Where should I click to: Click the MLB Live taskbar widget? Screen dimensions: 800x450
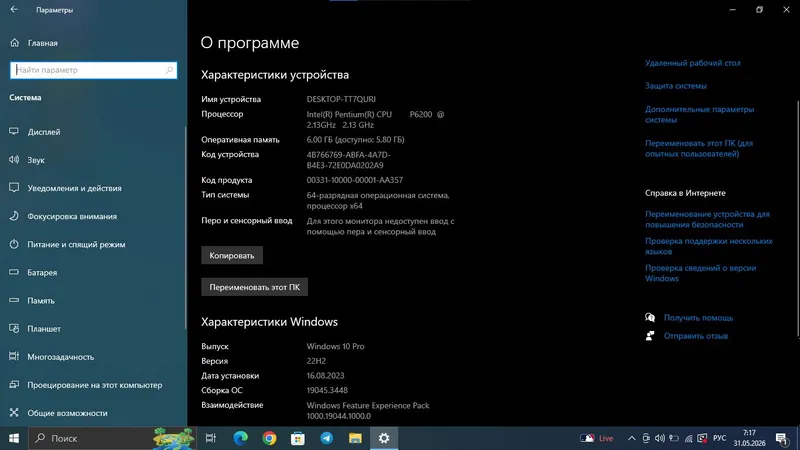point(596,438)
